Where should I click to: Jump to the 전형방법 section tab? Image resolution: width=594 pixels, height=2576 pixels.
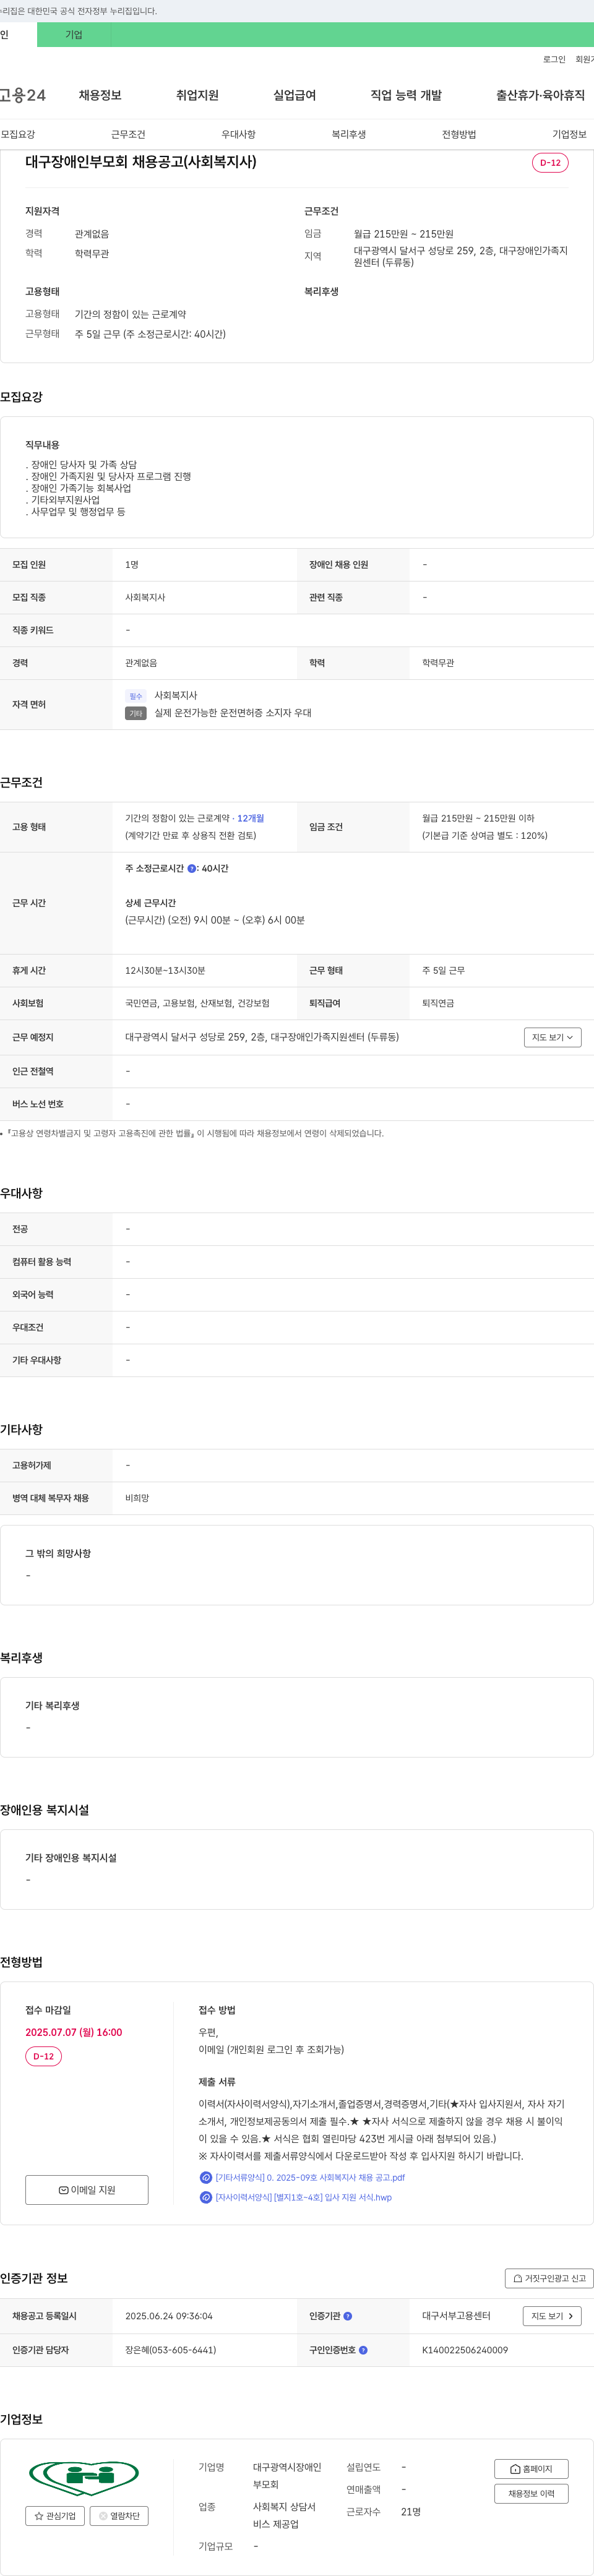pos(459,134)
